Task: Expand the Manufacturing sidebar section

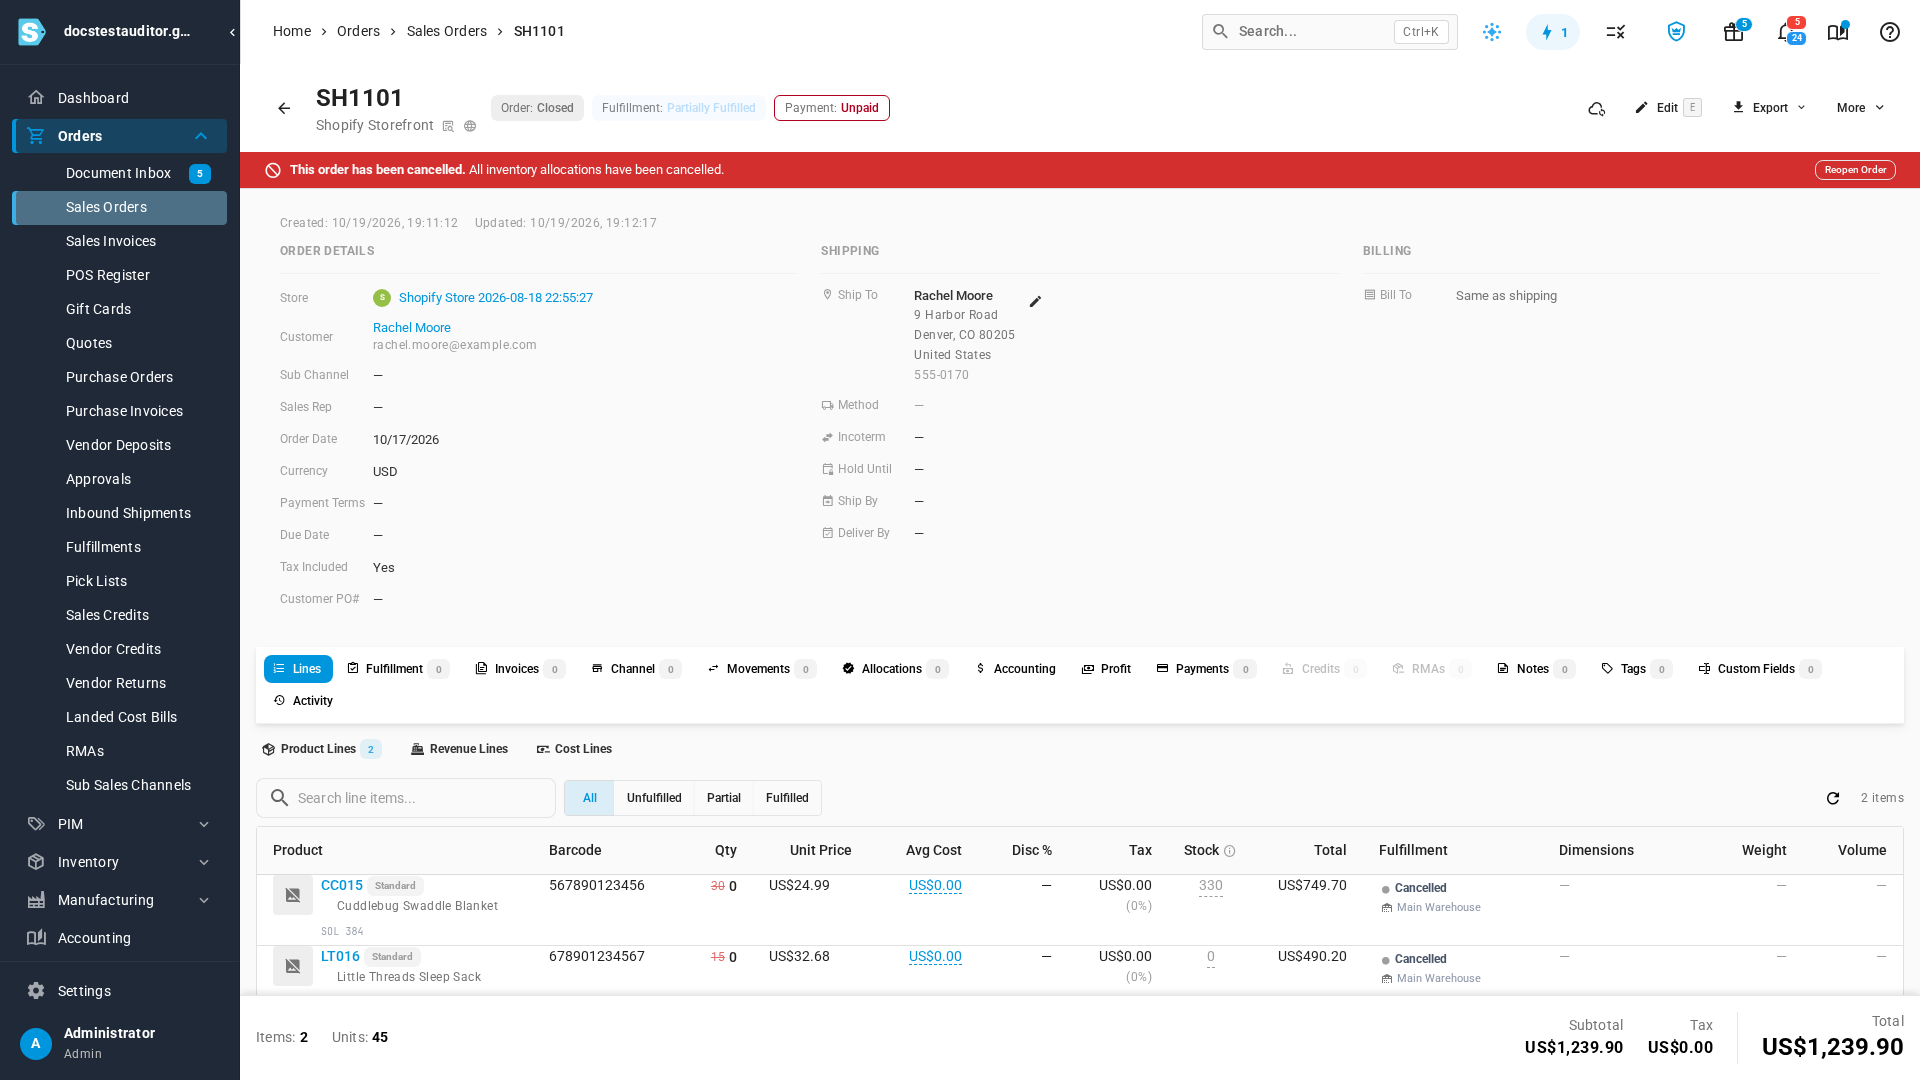Action: [204, 900]
